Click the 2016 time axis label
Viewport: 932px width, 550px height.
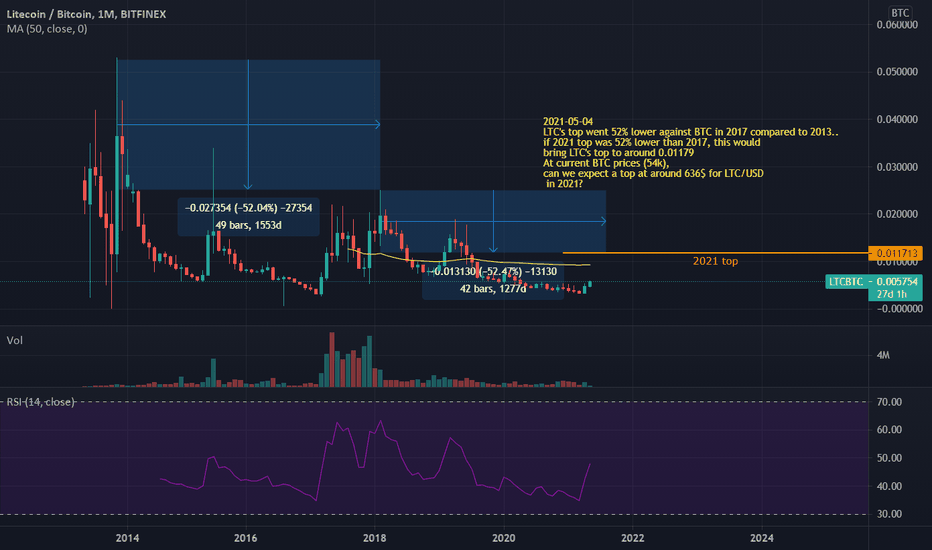click(x=245, y=538)
